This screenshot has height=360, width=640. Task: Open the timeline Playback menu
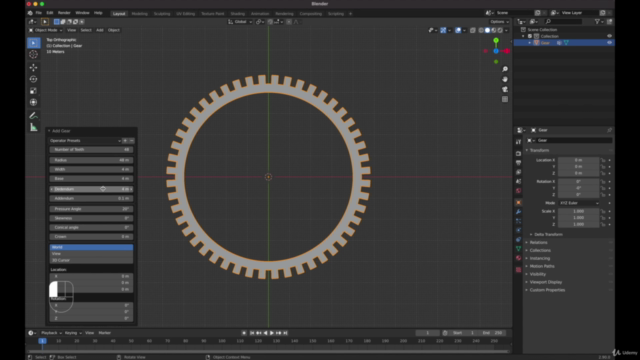coord(51,333)
